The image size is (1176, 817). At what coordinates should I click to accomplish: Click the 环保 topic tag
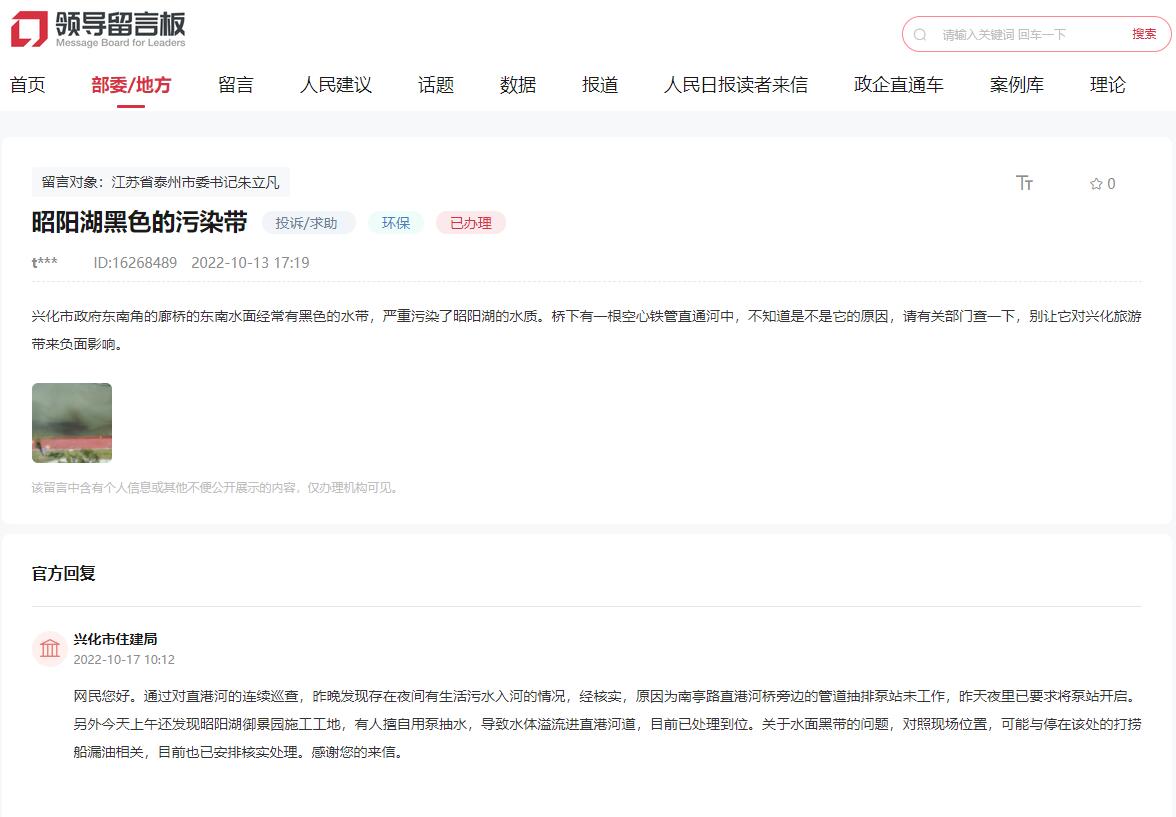[x=396, y=223]
